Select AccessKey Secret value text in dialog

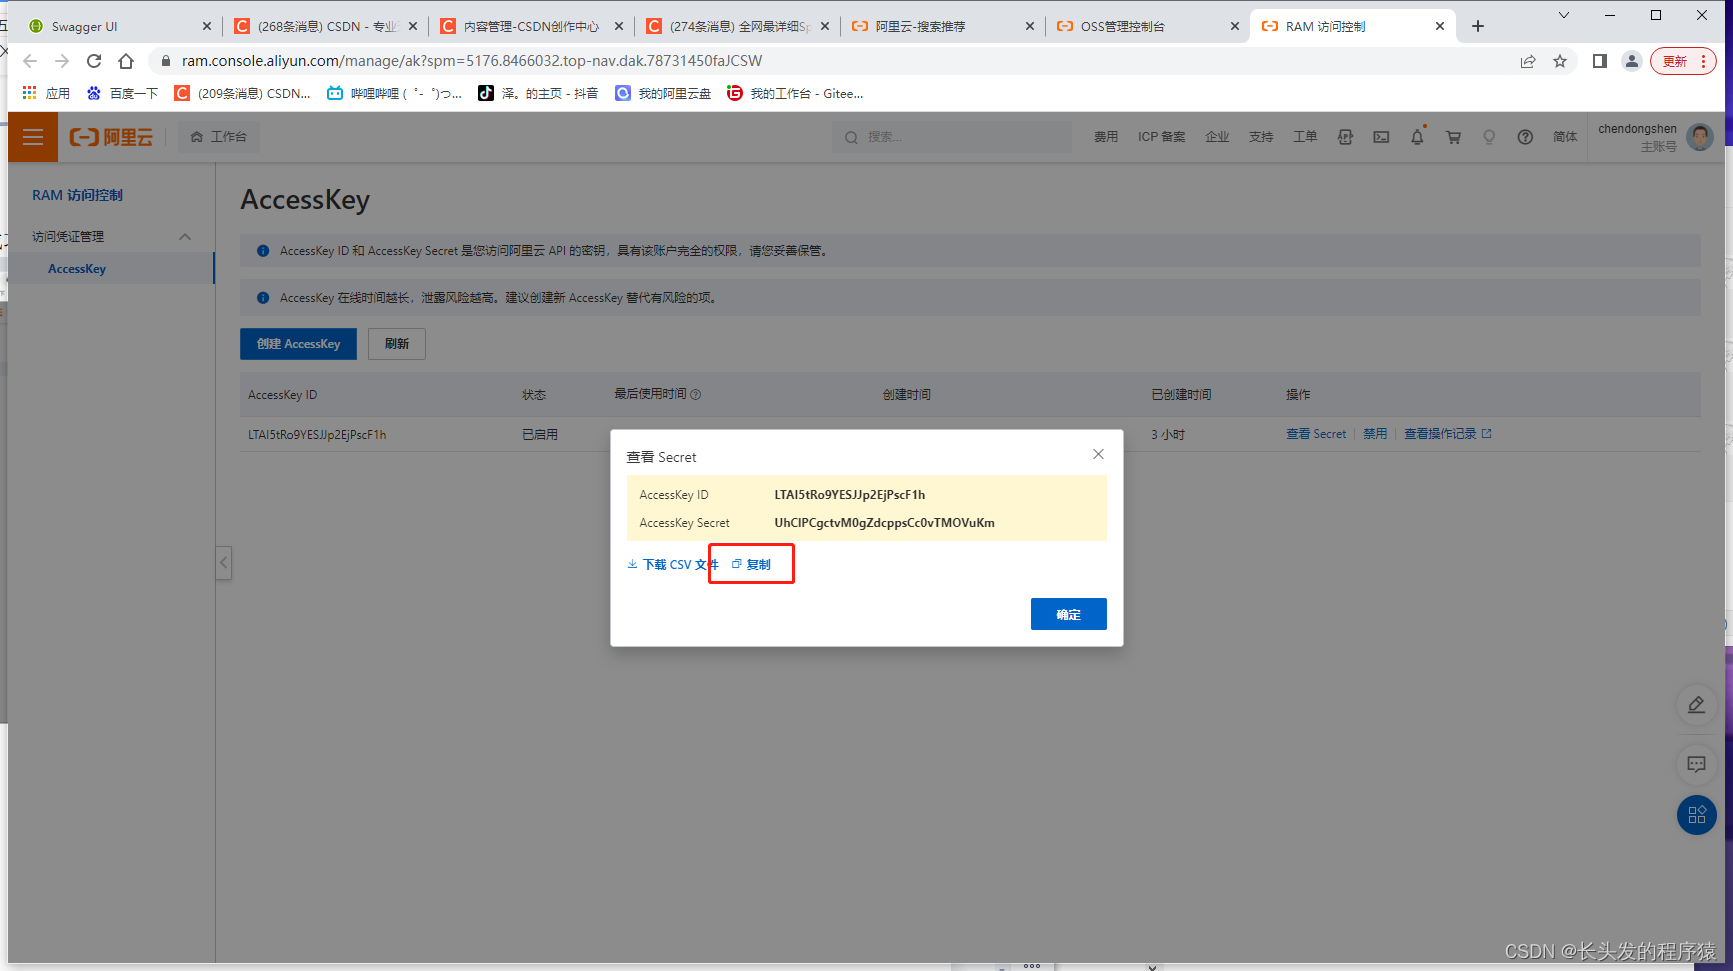(884, 523)
